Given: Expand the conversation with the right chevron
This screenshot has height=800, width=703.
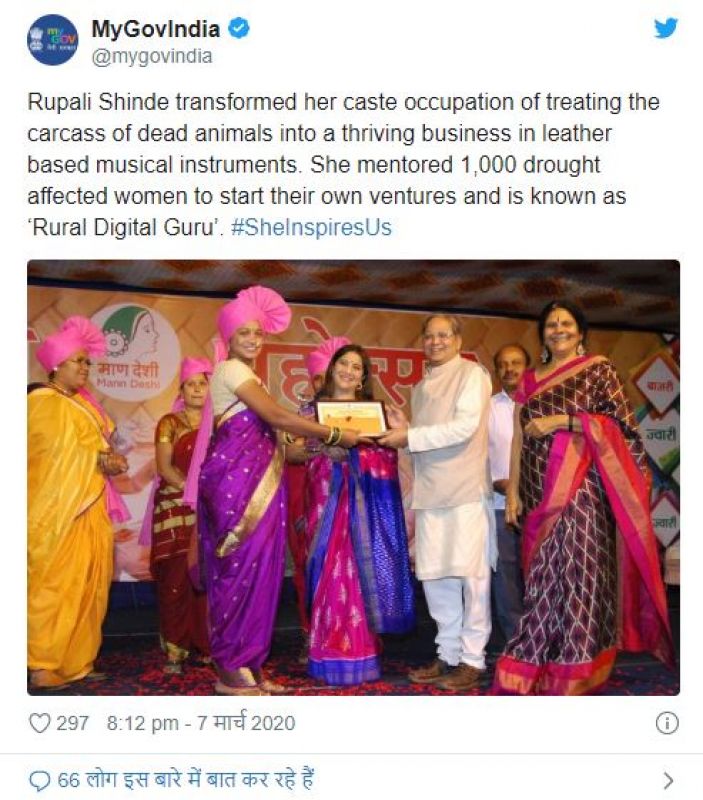Looking at the screenshot, I should 668,780.
